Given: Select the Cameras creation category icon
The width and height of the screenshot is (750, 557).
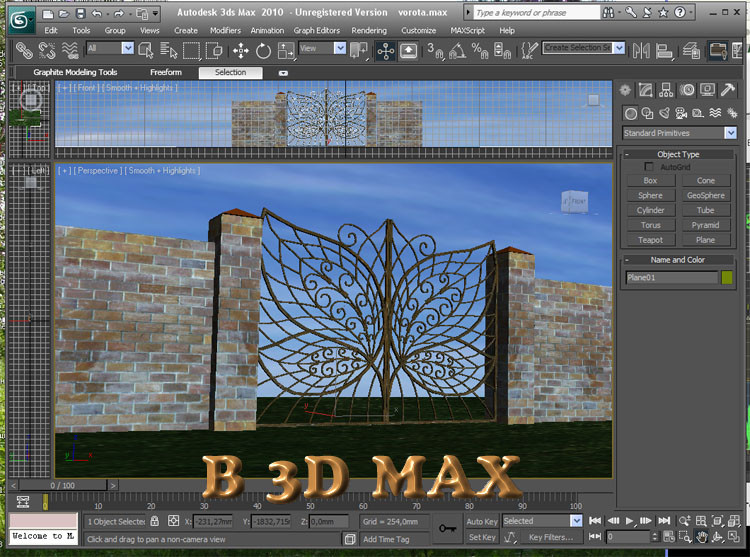Looking at the screenshot, I should [681, 113].
